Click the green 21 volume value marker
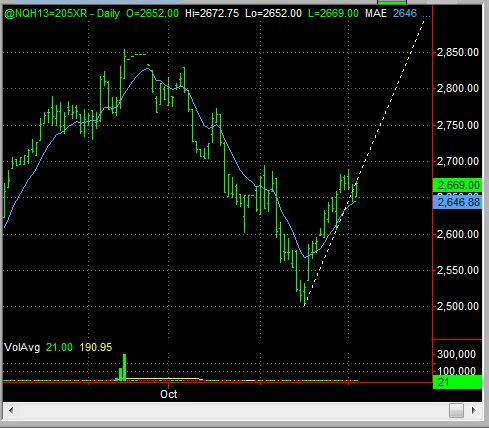The width and height of the screenshot is (489, 428). click(457, 382)
